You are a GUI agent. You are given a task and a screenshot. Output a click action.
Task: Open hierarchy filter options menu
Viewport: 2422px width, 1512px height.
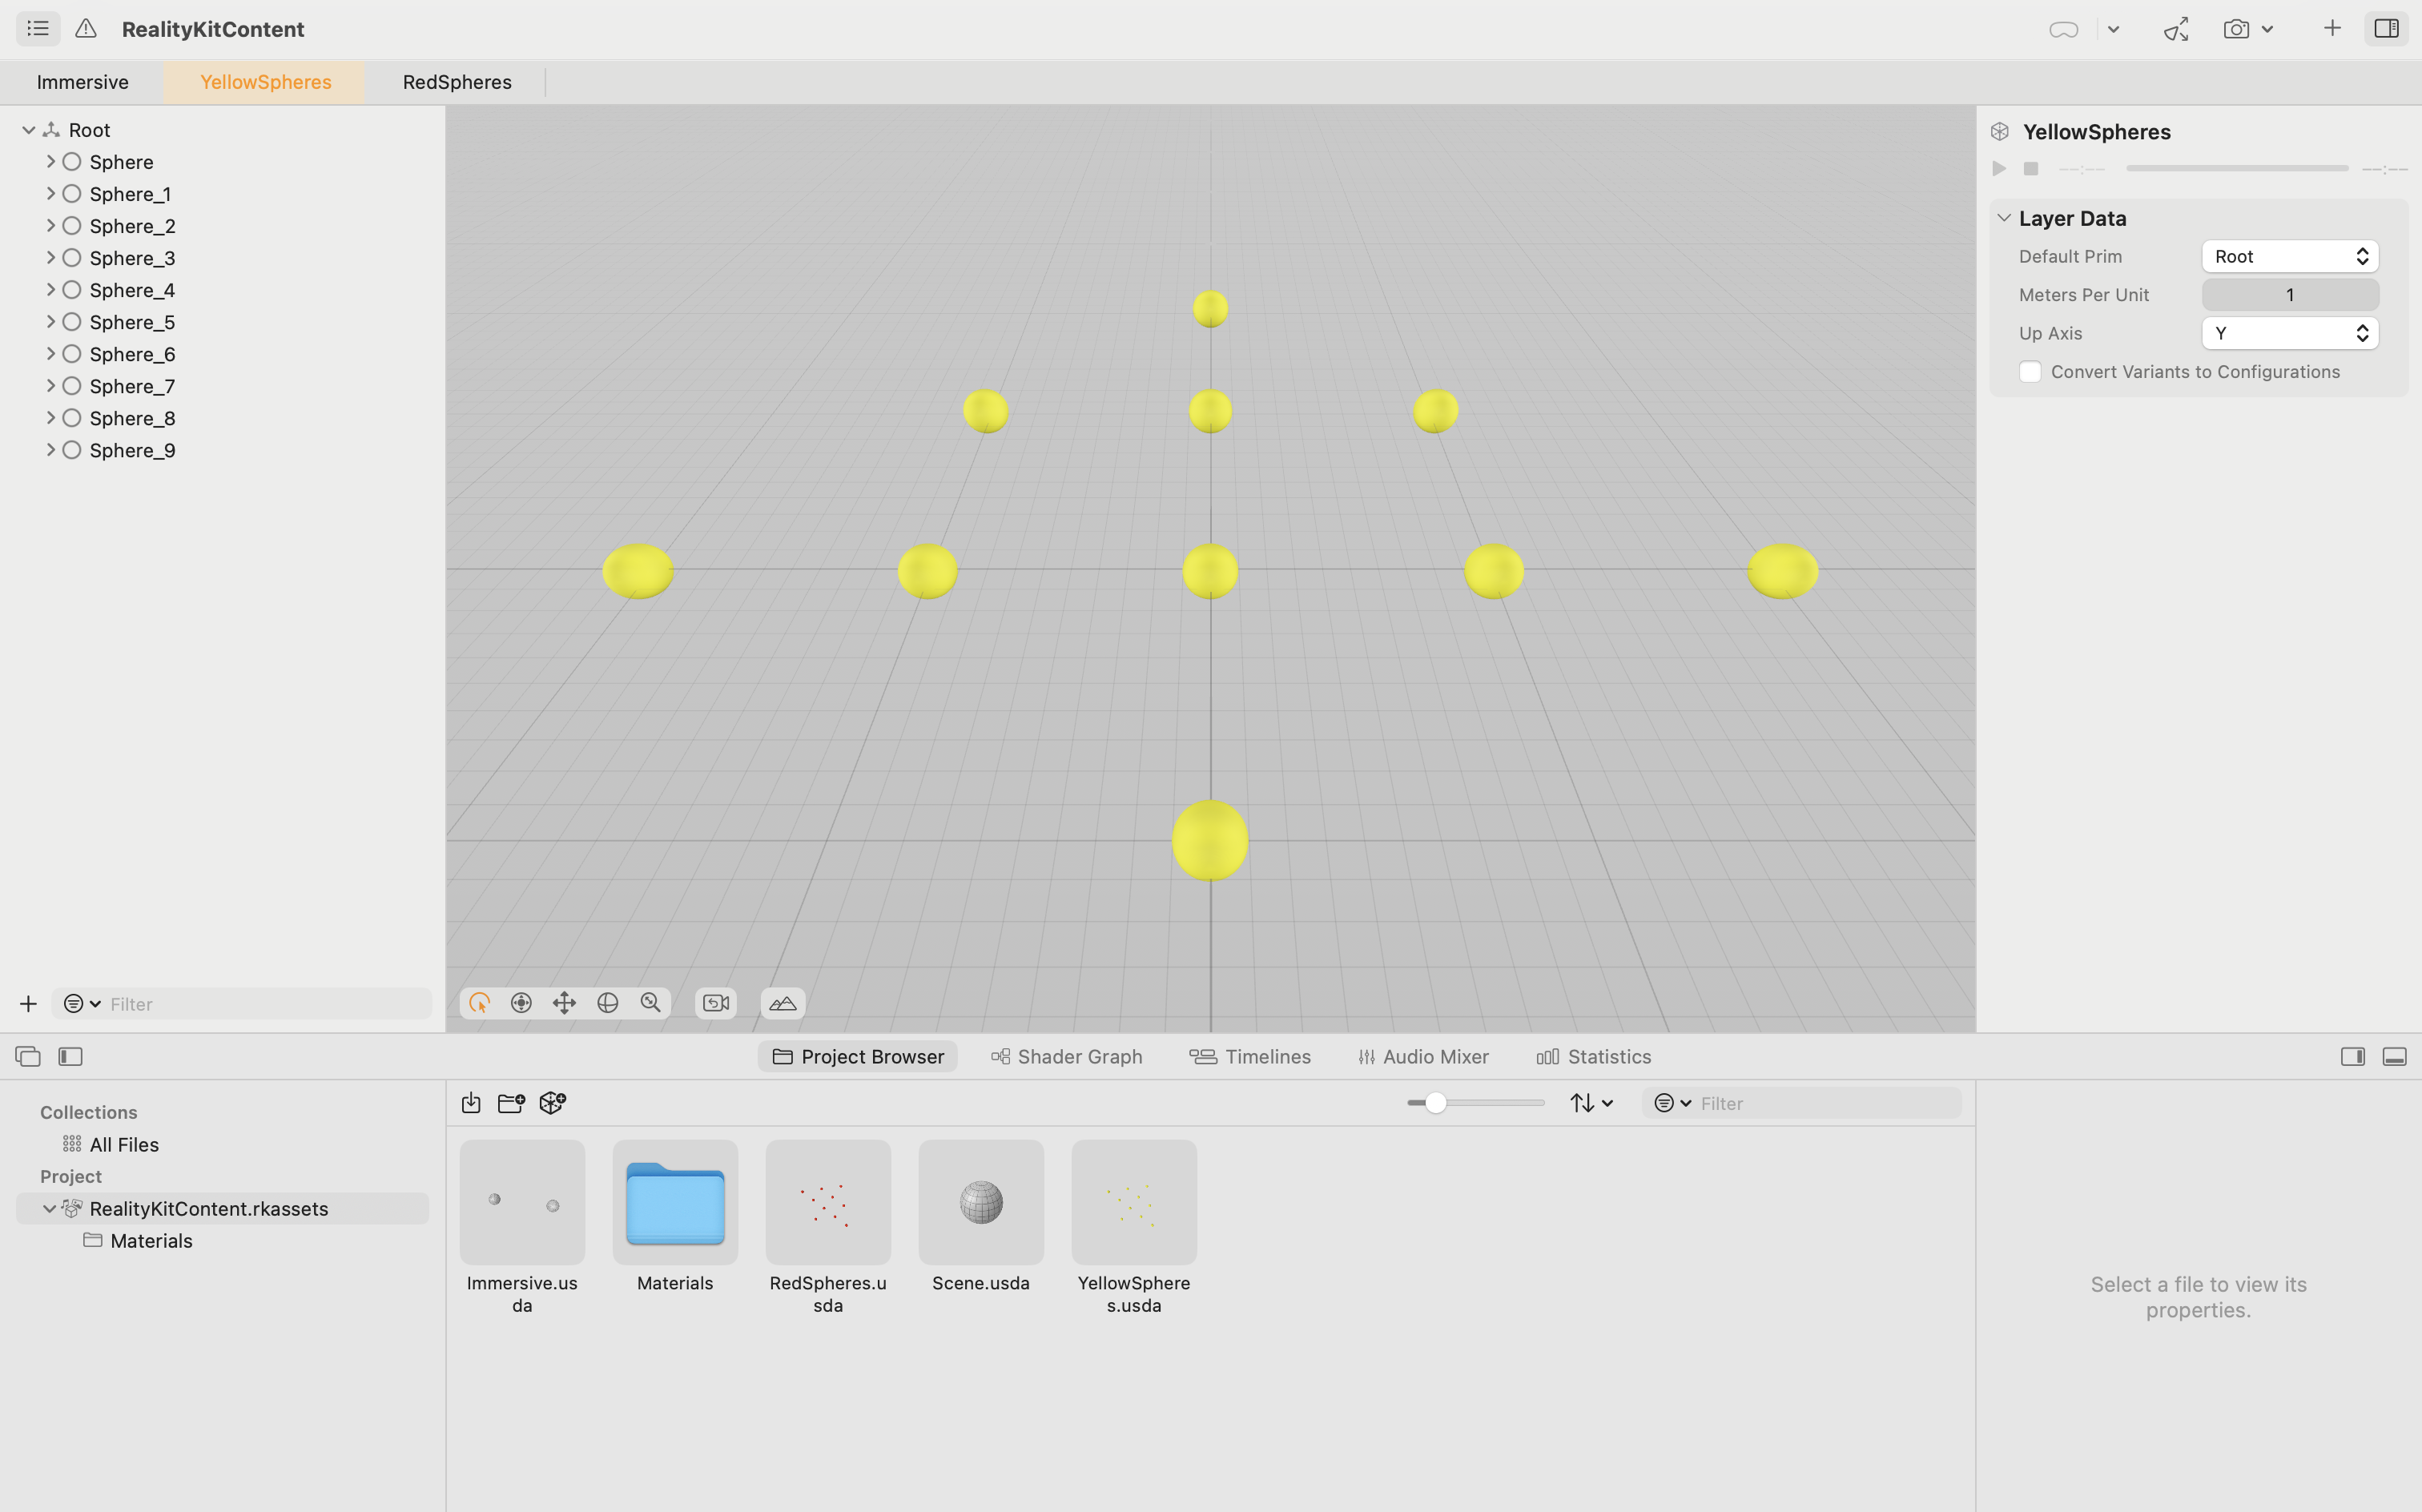82,1003
